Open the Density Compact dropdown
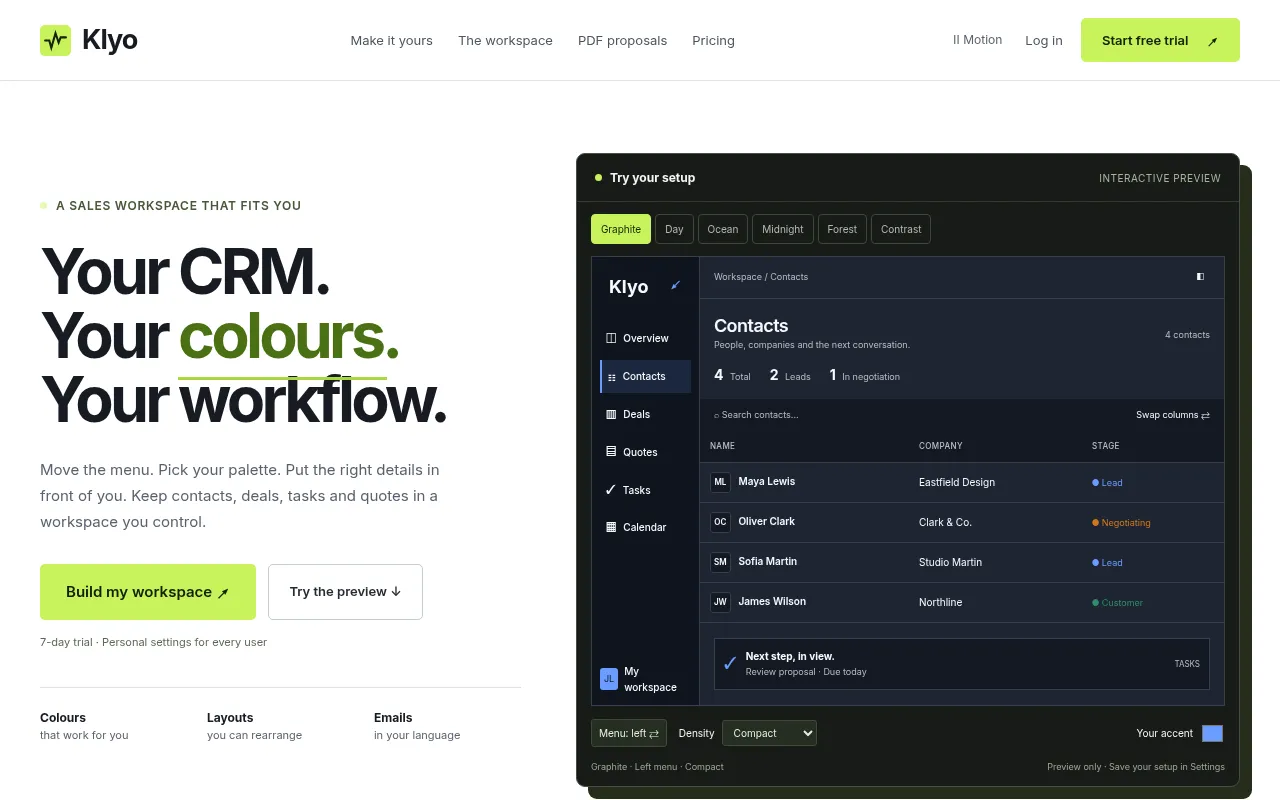This screenshot has width=1280, height=800. pos(769,733)
